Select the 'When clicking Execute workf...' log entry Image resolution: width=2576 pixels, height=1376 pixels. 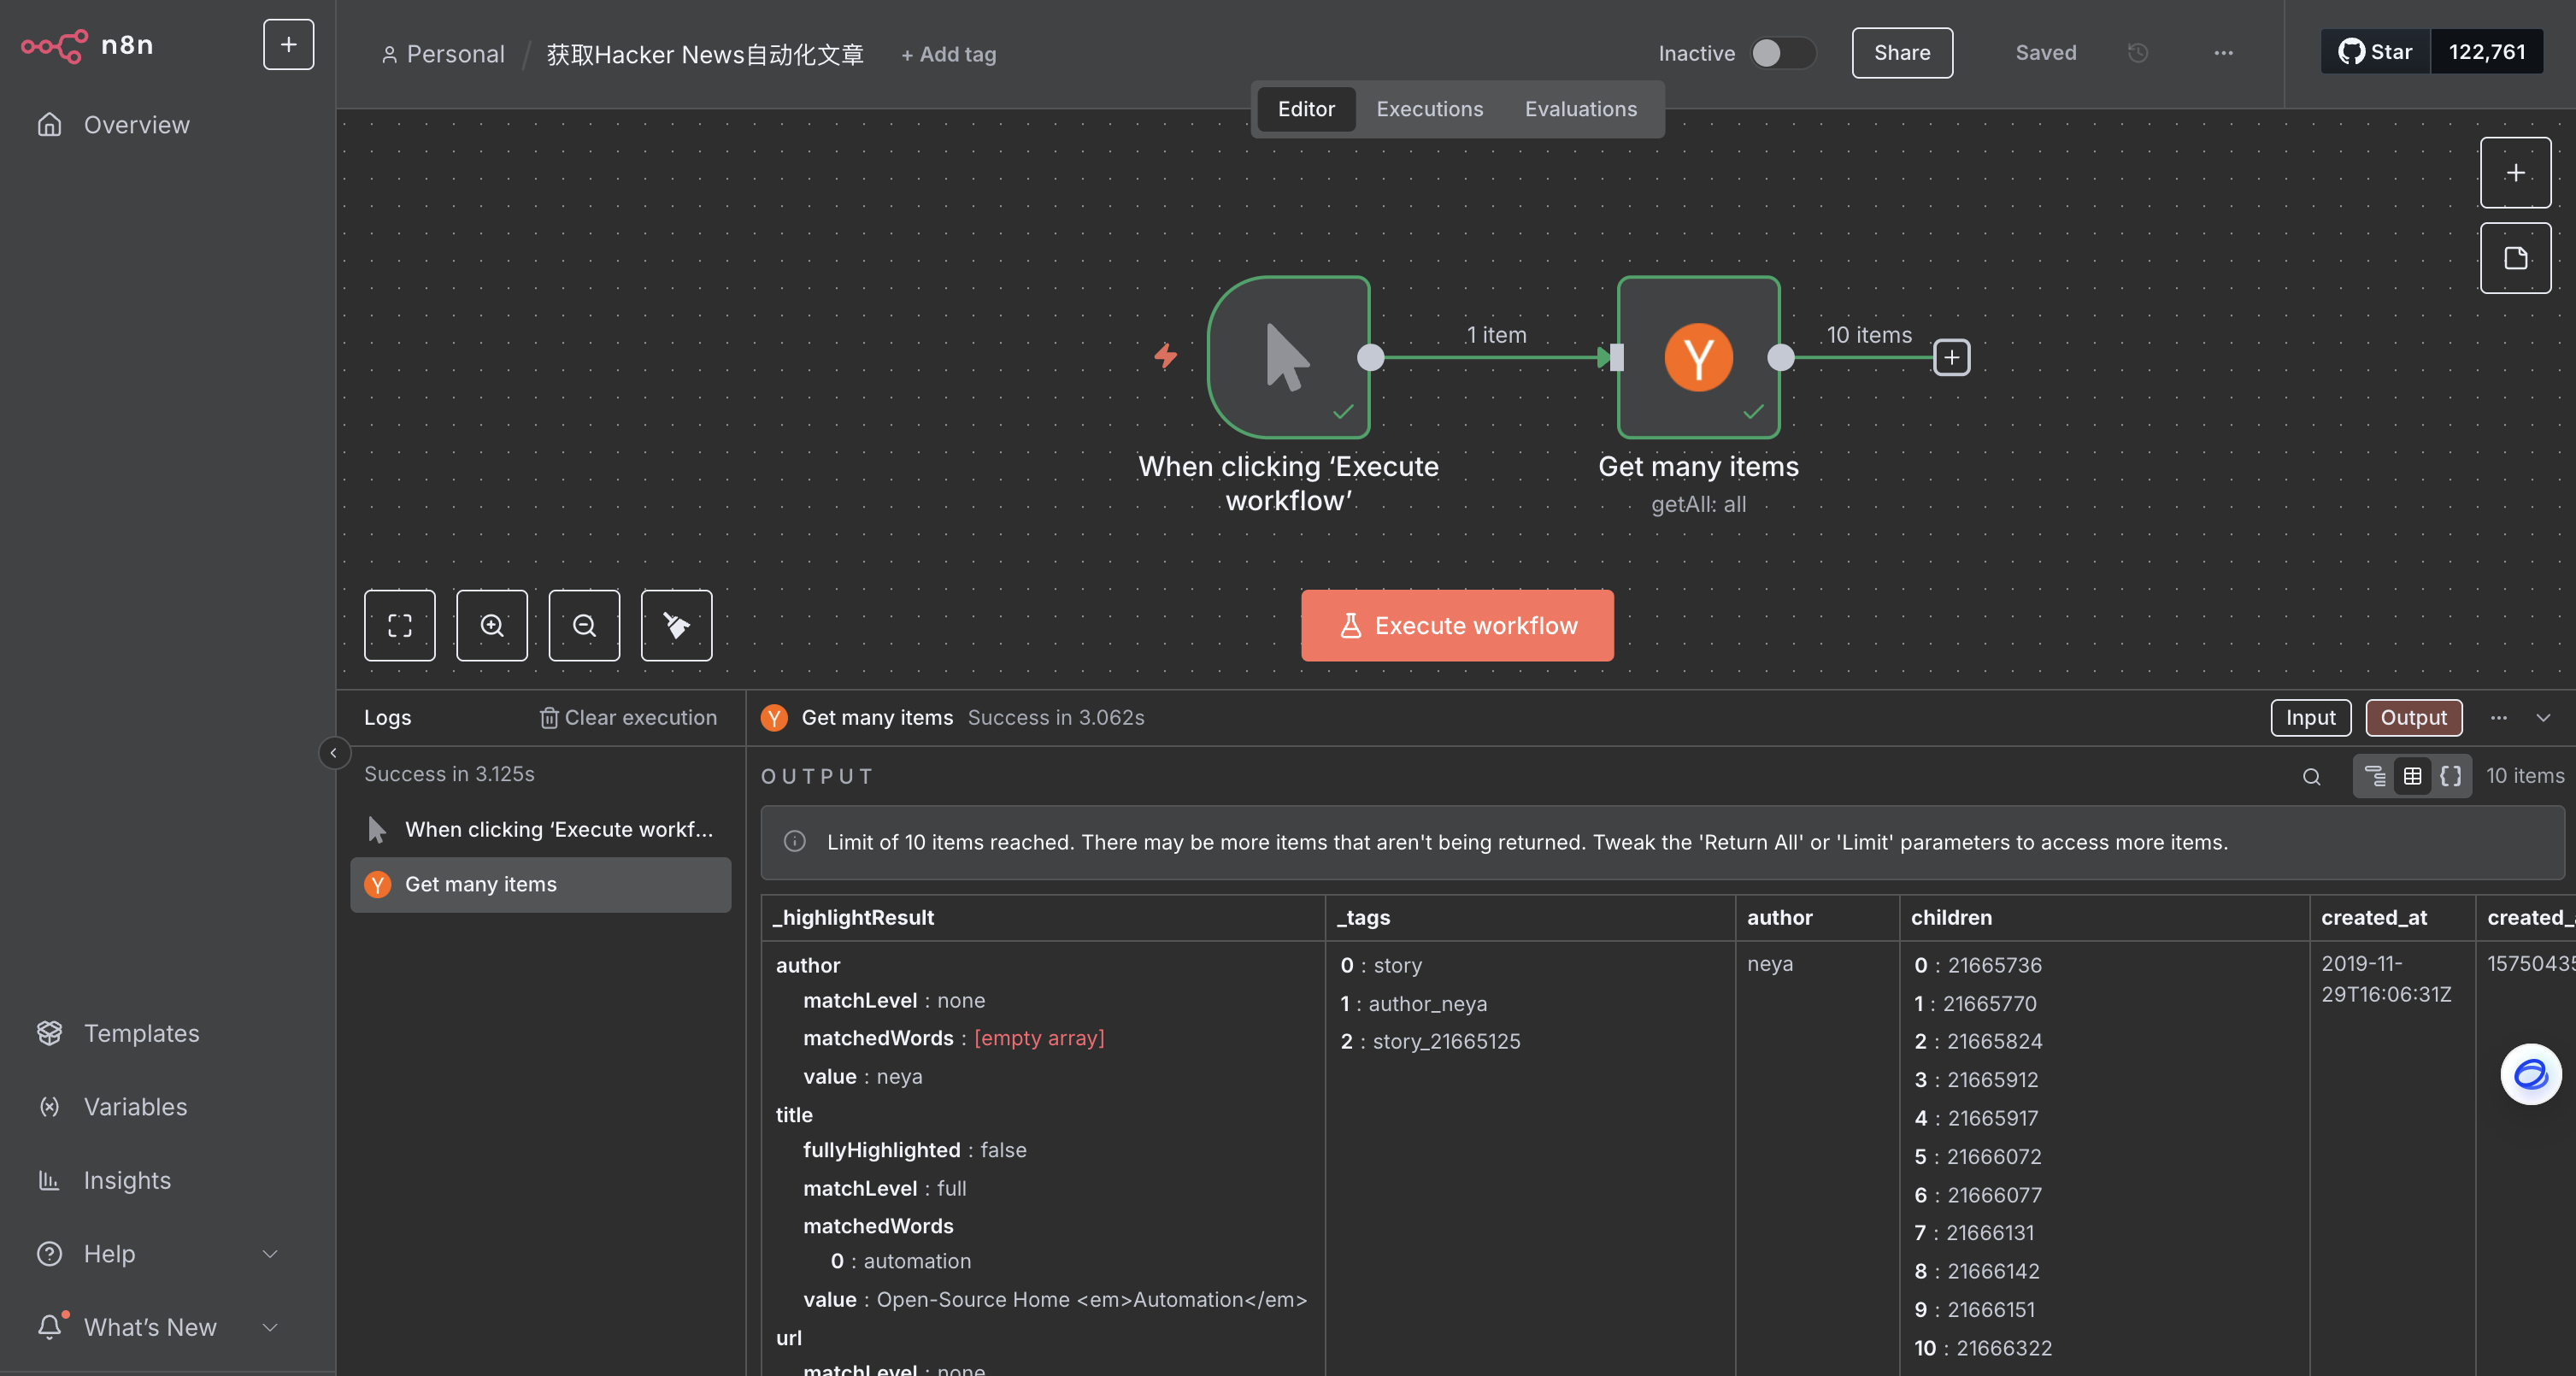(x=541, y=830)
